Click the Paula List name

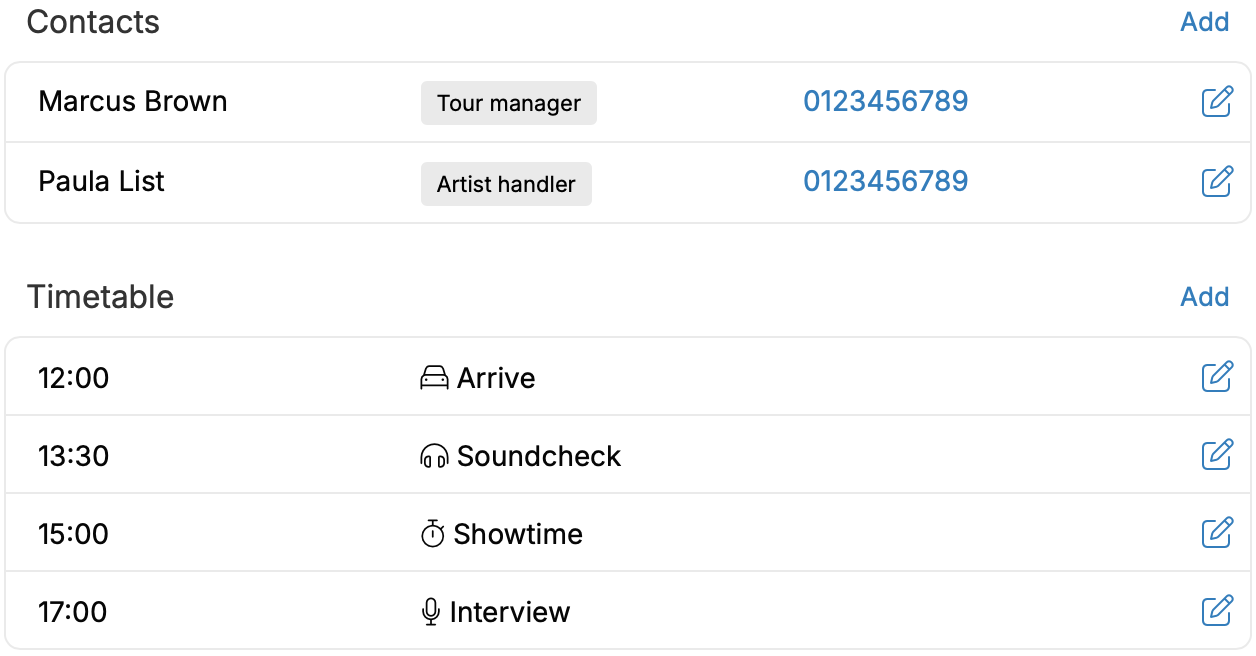point(101,181)
